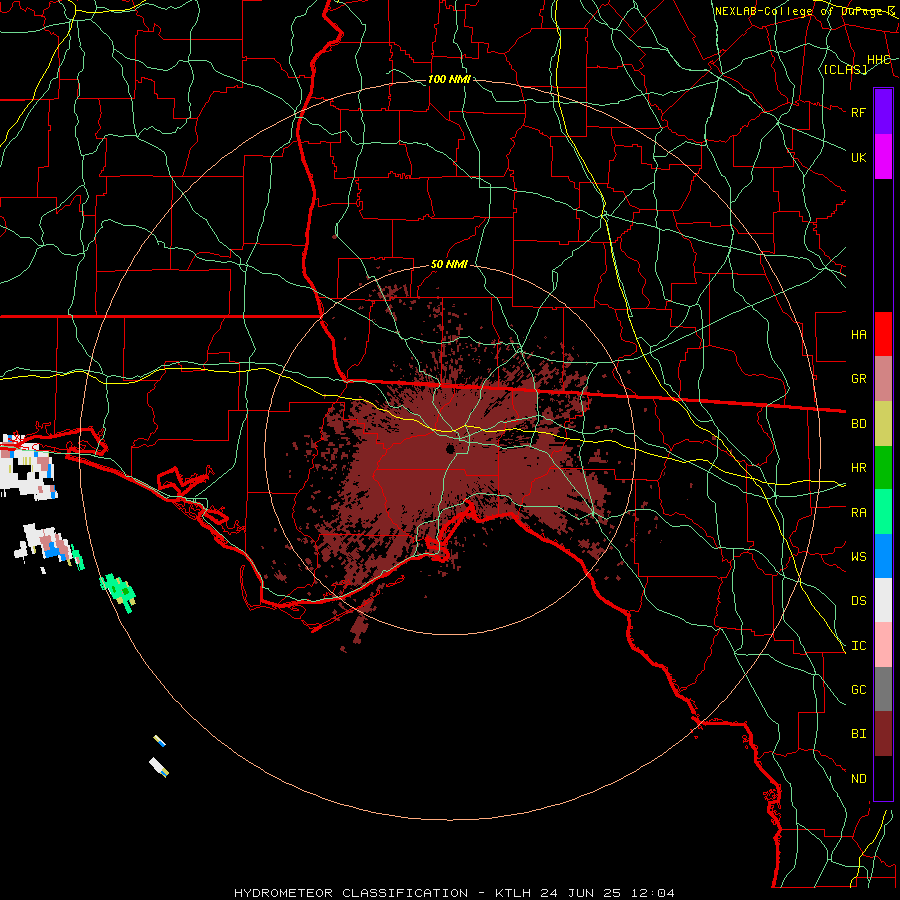Viewport: 900px width, 900px height.
Task: Click the IC legend label
Action: point(859,646)
